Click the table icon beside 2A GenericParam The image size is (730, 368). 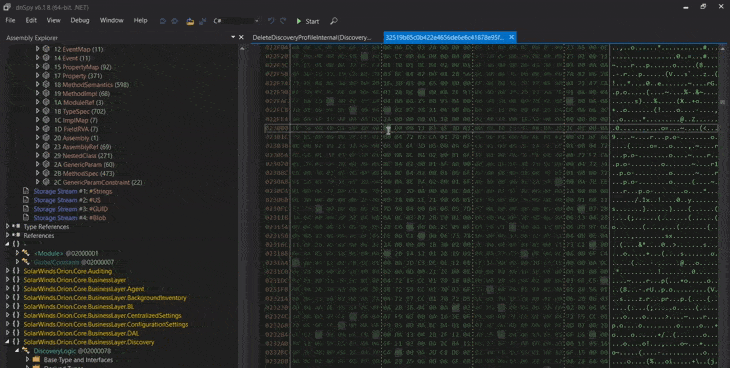pos(46,164)
